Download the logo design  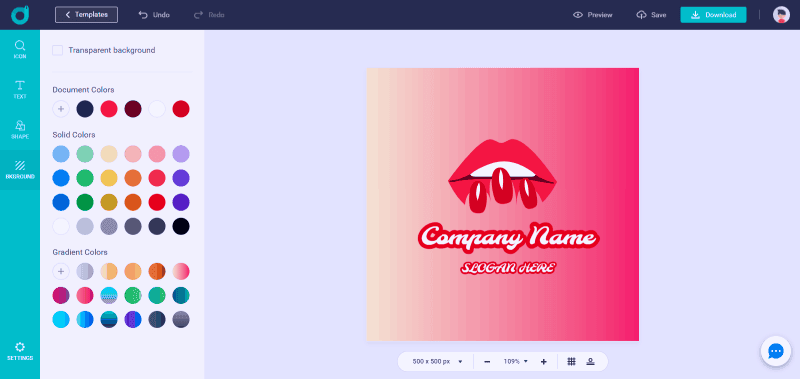[713, 15]
